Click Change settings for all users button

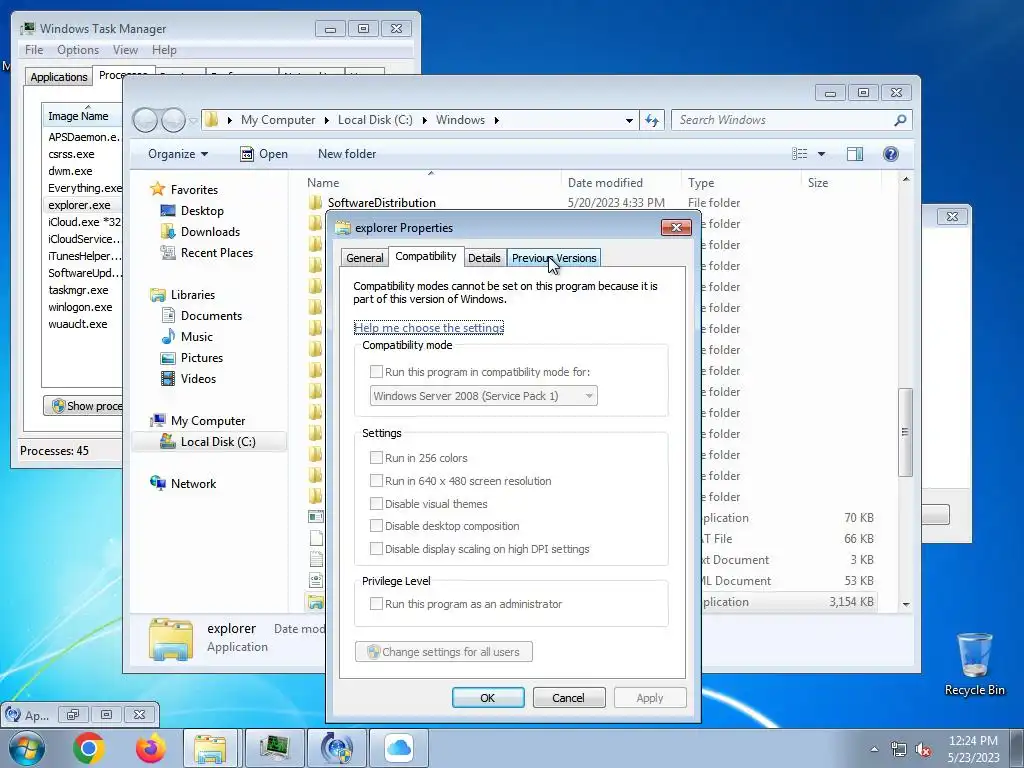443,652
